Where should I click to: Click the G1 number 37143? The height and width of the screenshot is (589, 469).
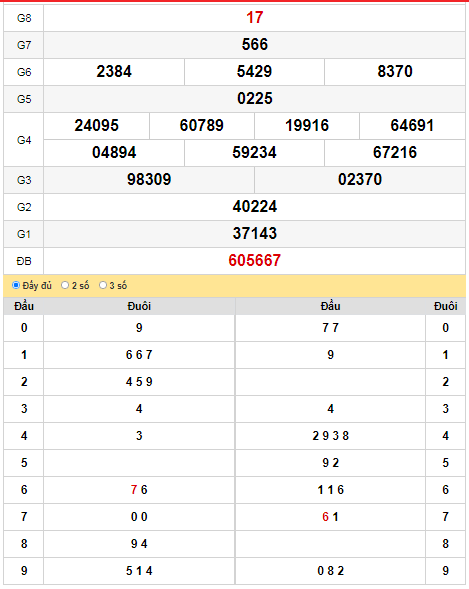pos(255,234)
